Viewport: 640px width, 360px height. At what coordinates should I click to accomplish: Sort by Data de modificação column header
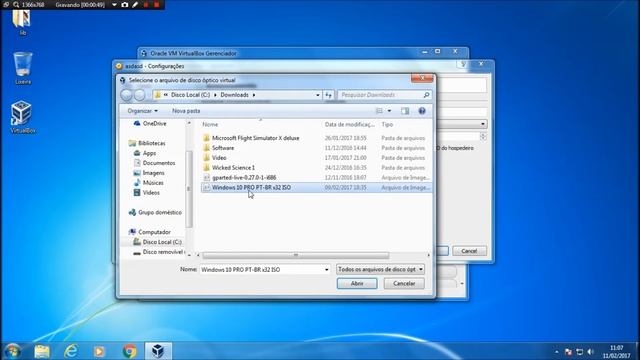click(350, 124)
